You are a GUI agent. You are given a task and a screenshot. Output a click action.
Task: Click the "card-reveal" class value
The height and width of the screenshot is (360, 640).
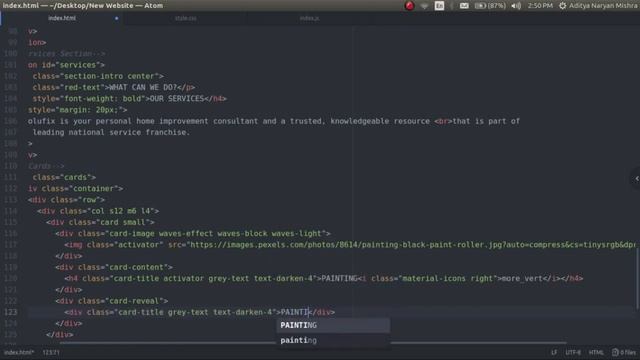134,301
